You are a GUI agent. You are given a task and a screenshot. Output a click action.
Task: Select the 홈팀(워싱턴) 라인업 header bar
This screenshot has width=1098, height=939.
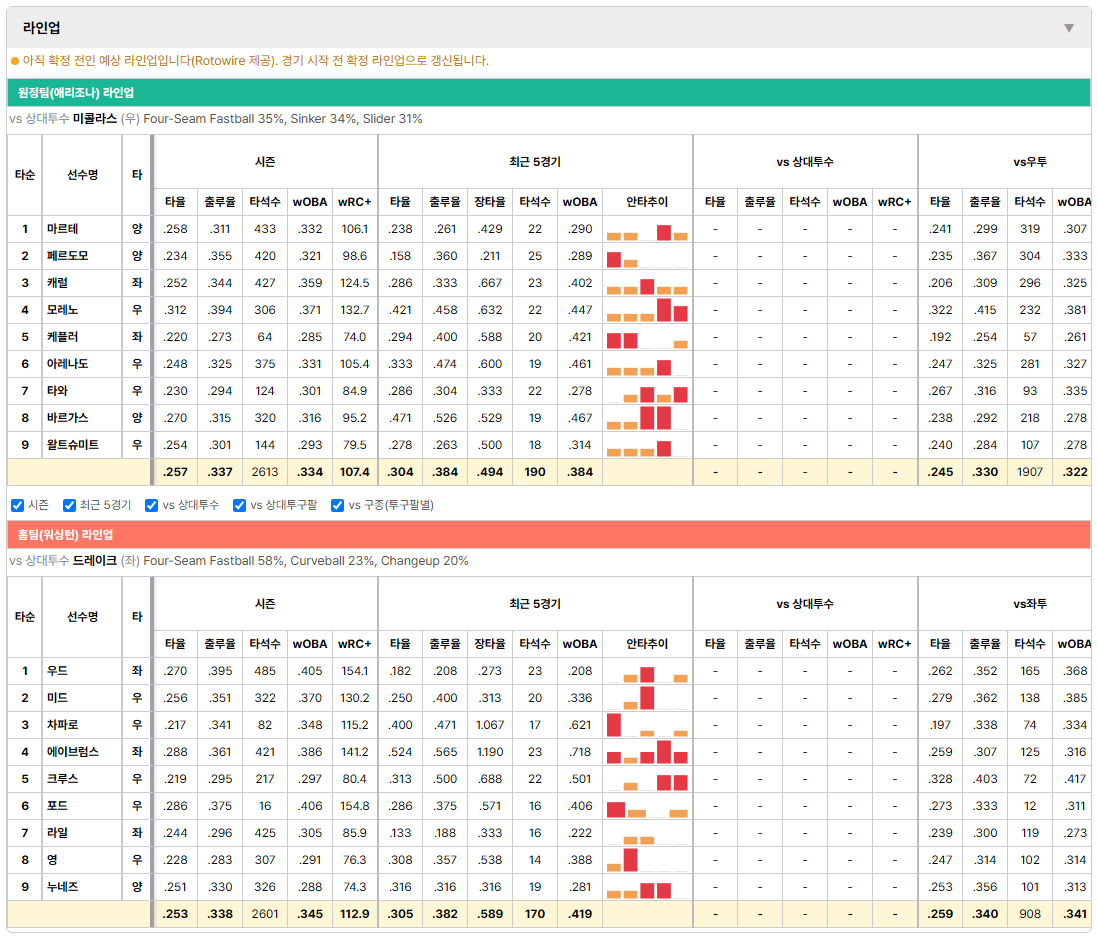tap(548, 534)
